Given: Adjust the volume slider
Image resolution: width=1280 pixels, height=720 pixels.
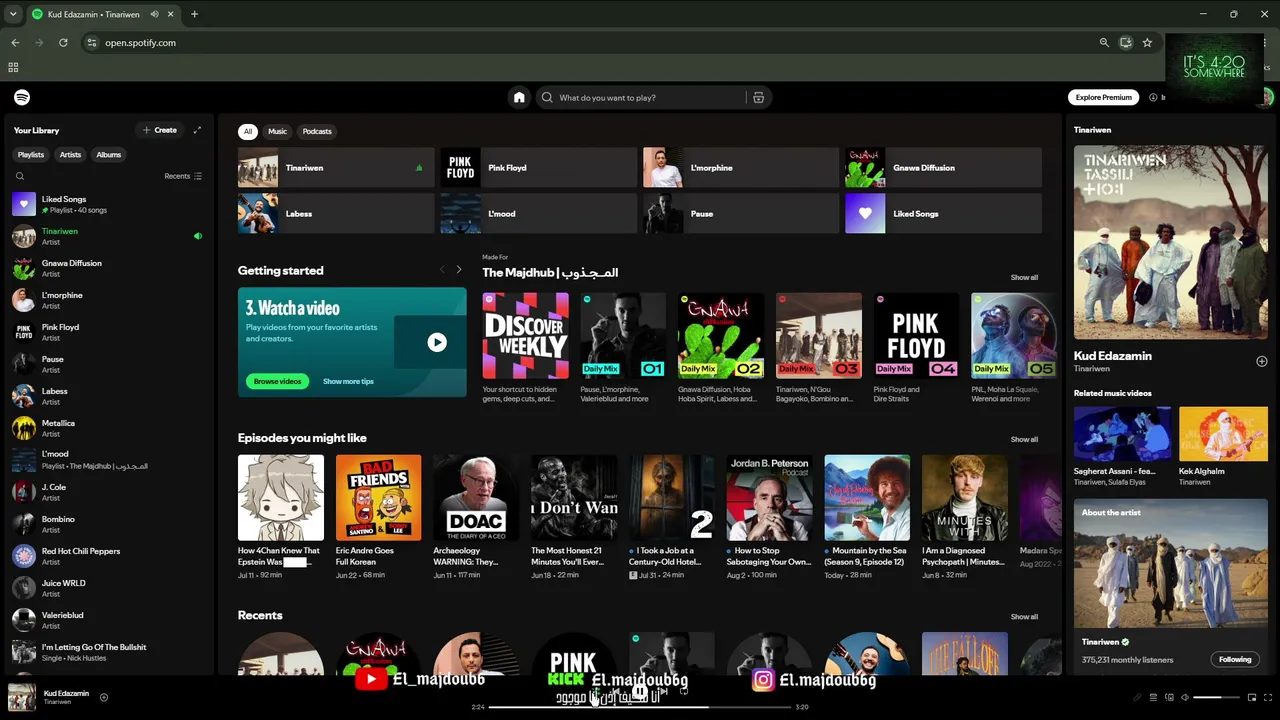Looking at the screenshot, I should pyautogui.click(x=1216, y=697).
